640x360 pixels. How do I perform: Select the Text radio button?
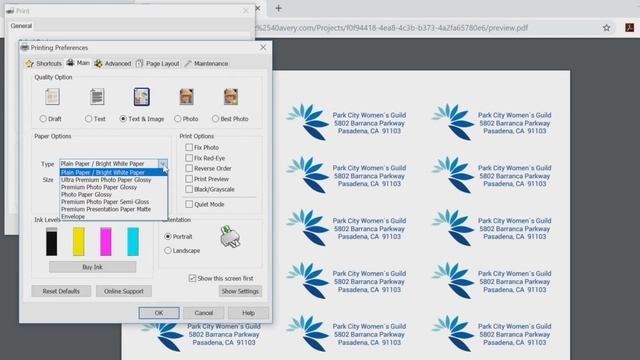click(89, 119)
